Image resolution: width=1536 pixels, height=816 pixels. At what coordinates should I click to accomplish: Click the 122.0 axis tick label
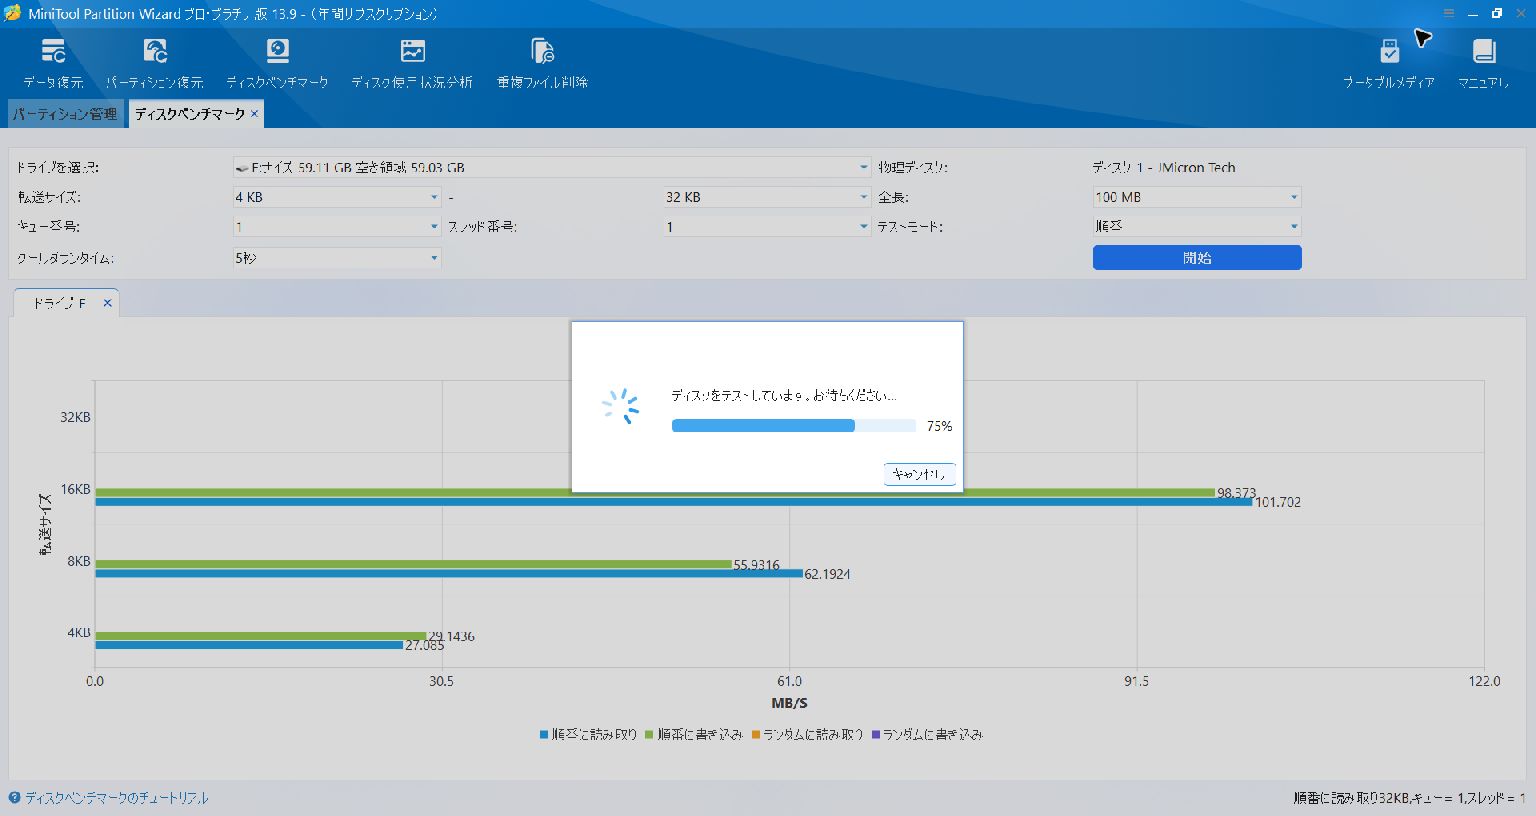pyautogui.click(x=1484, y=681)
